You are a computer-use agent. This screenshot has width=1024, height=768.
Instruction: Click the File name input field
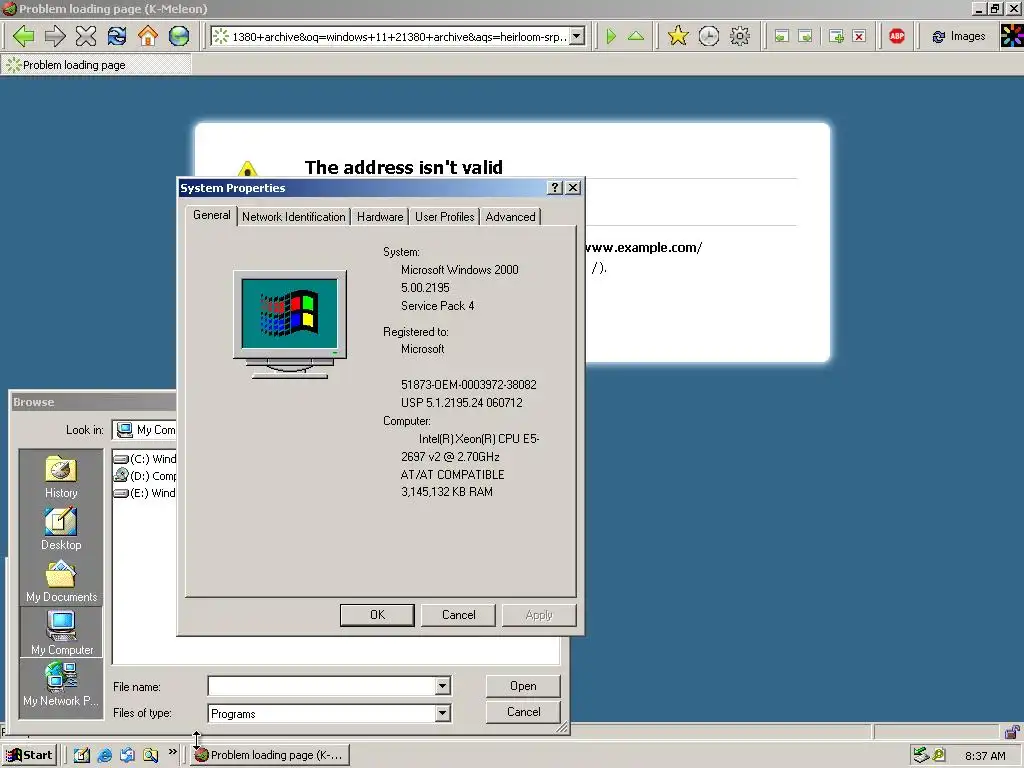[x=321, y=686]
